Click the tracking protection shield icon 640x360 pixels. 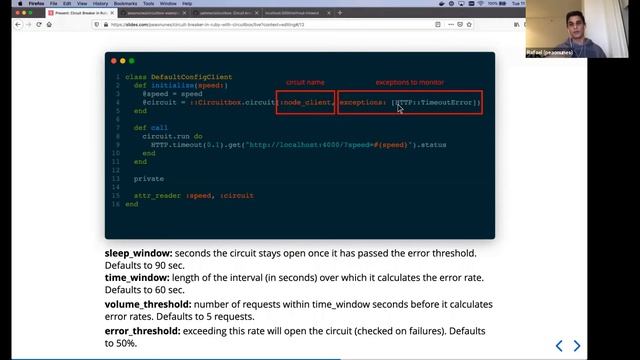97,24
